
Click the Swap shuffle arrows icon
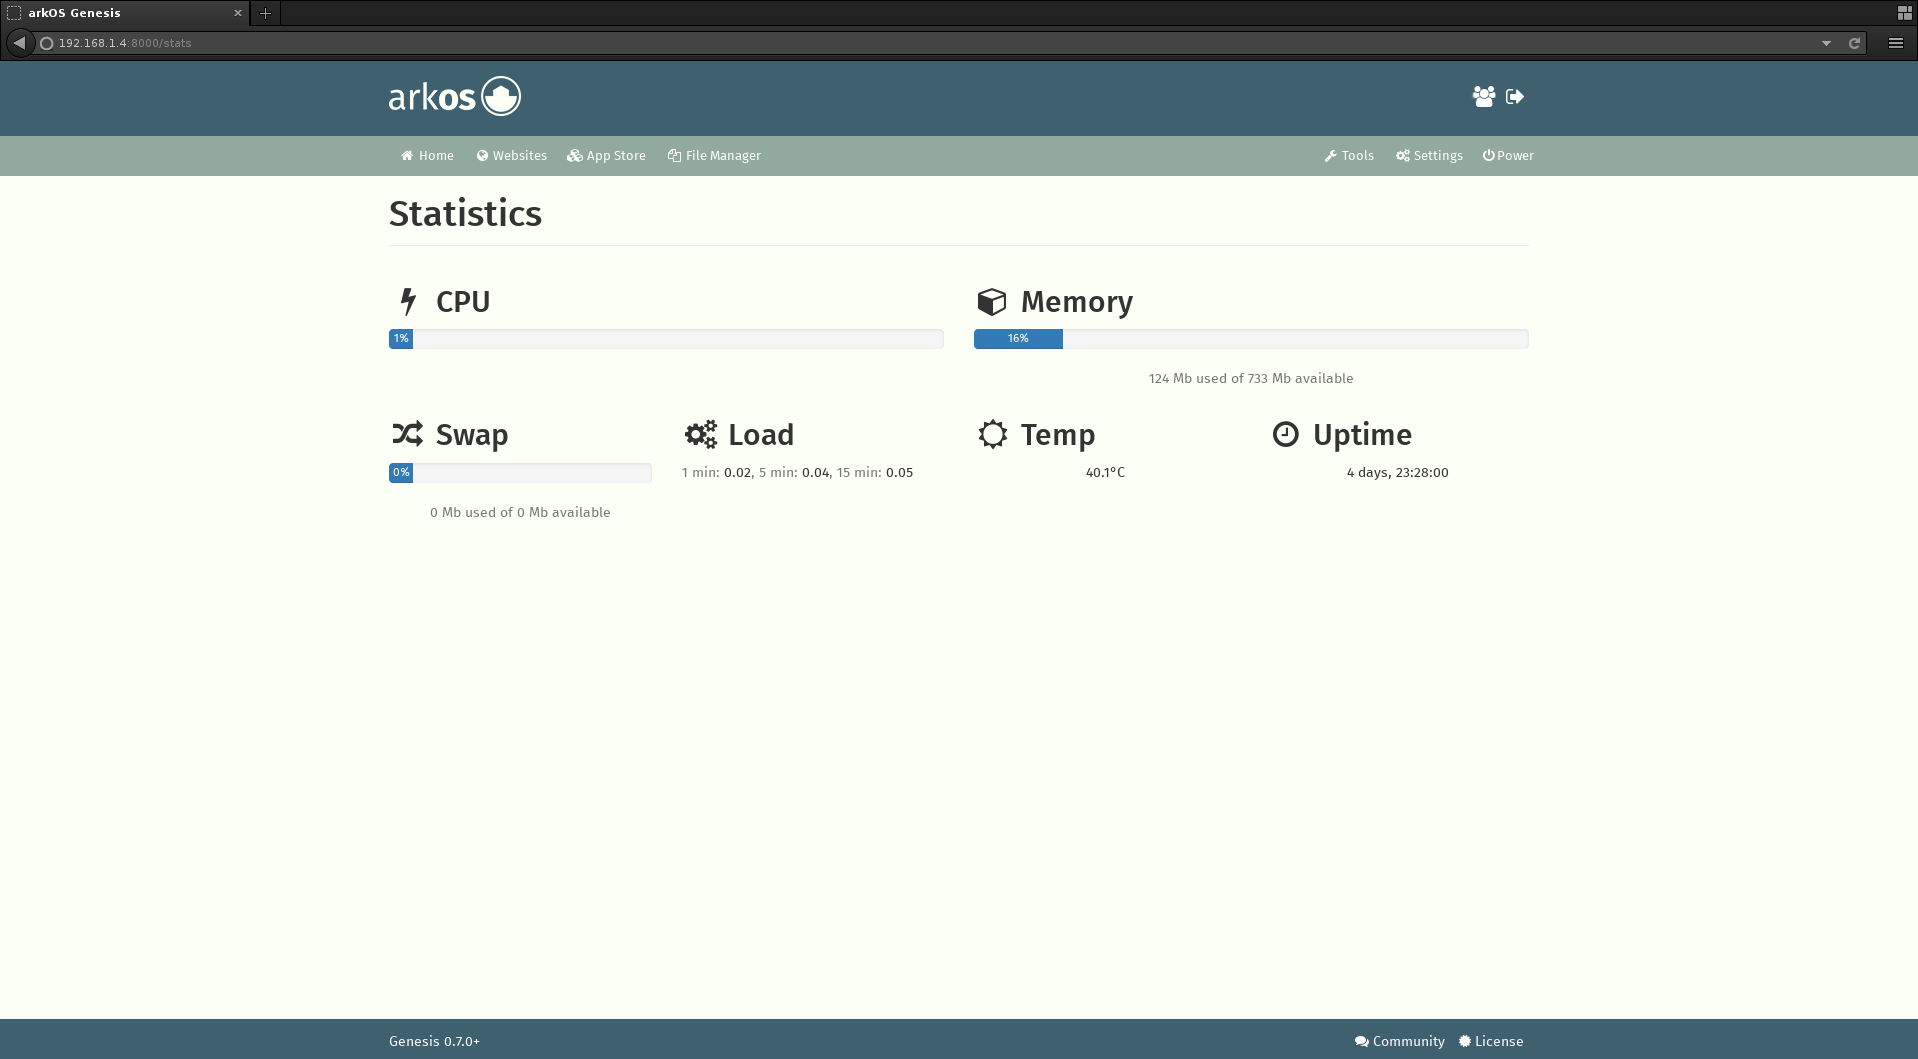[x=407, y=434]
